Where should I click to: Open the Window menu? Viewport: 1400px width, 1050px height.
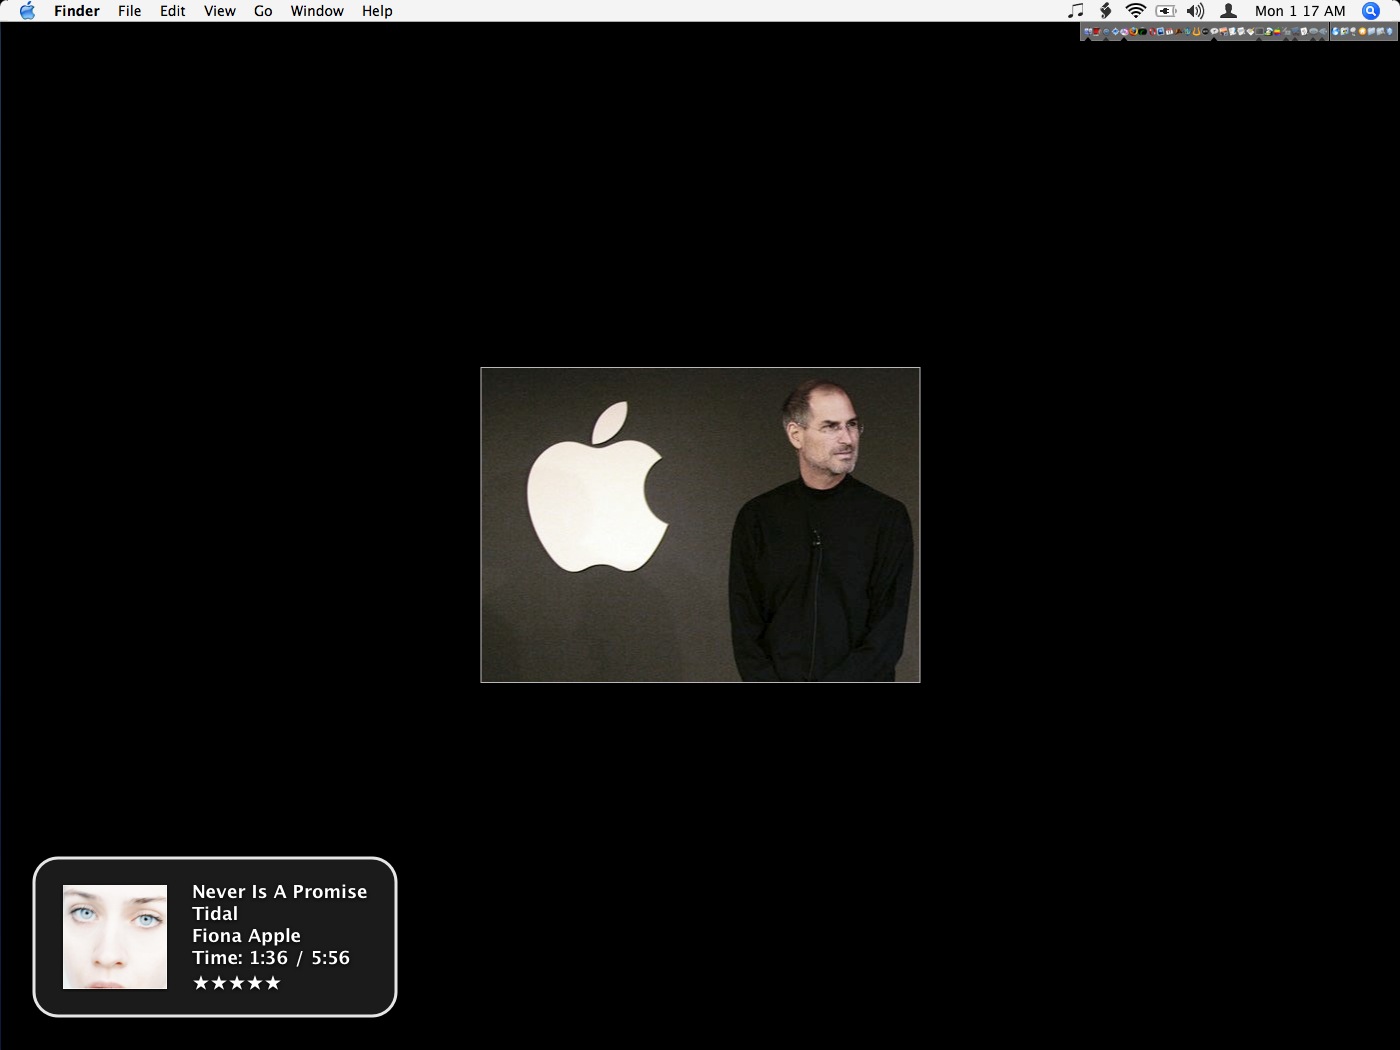tap(317, 11)
